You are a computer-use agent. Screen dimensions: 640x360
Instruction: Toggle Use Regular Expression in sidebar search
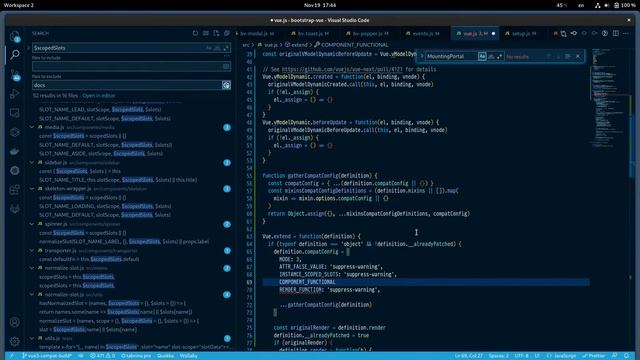(x=226, y=48)
